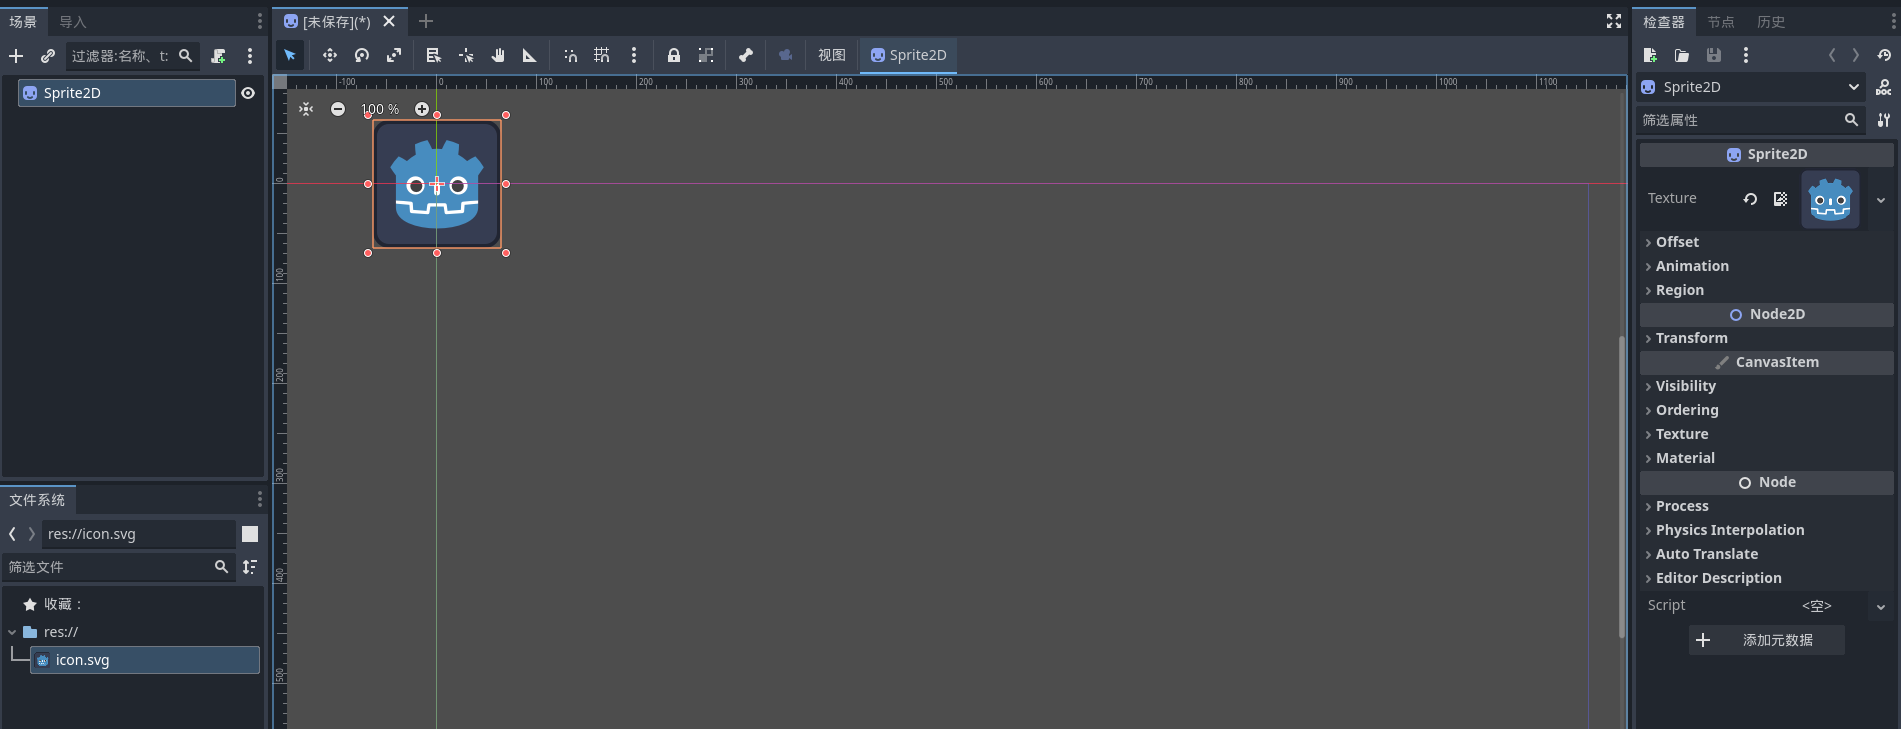Center the view in the viewport
The height and width of the screenshot is (729, 1901).
click(306, 109)
